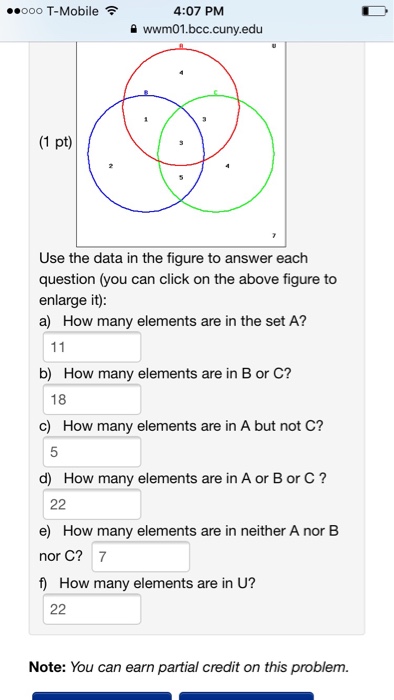Tap the 4:07 PM clock in status bar

pos(199,11)
